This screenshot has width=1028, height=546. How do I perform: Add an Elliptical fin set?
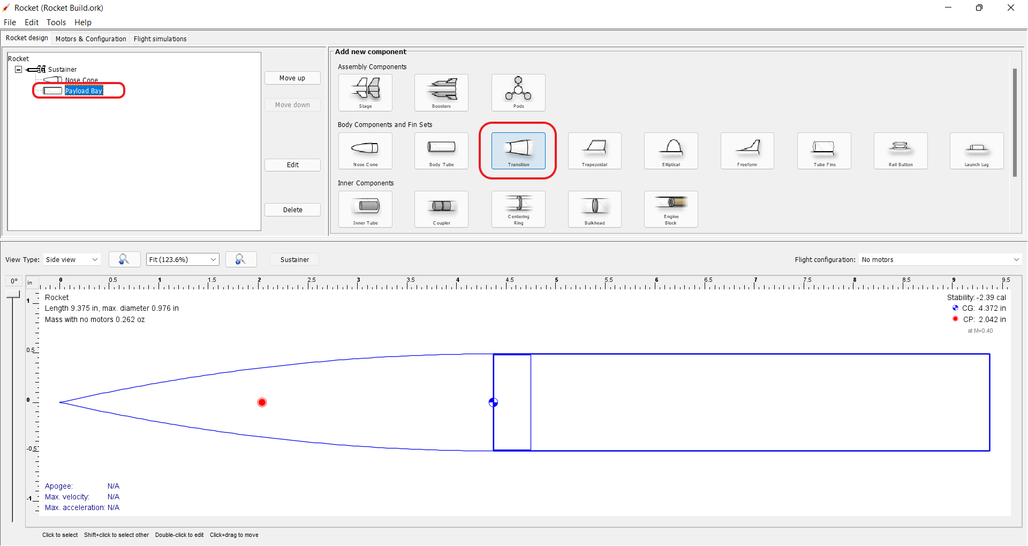point(671,151)
